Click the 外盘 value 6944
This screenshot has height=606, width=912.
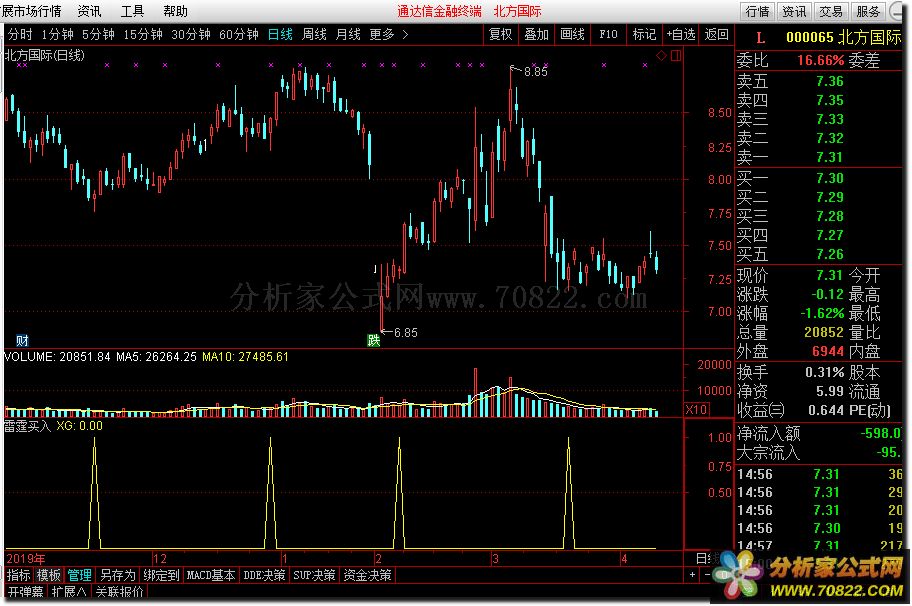coord(828,351)
